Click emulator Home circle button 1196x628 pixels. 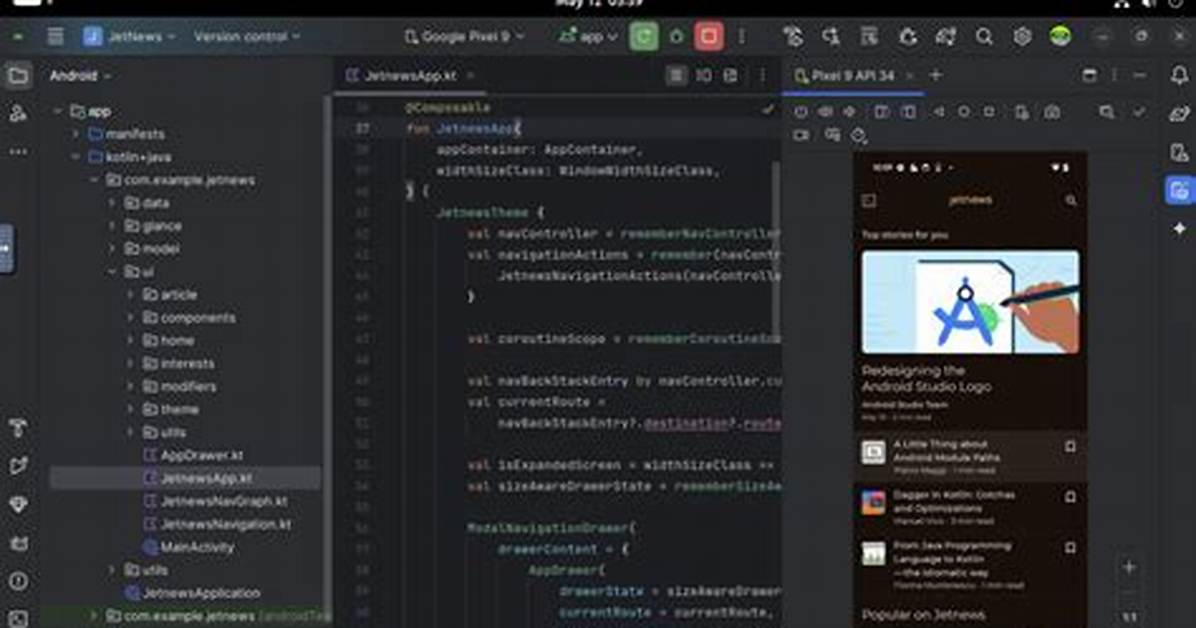[x=964, y=111]
